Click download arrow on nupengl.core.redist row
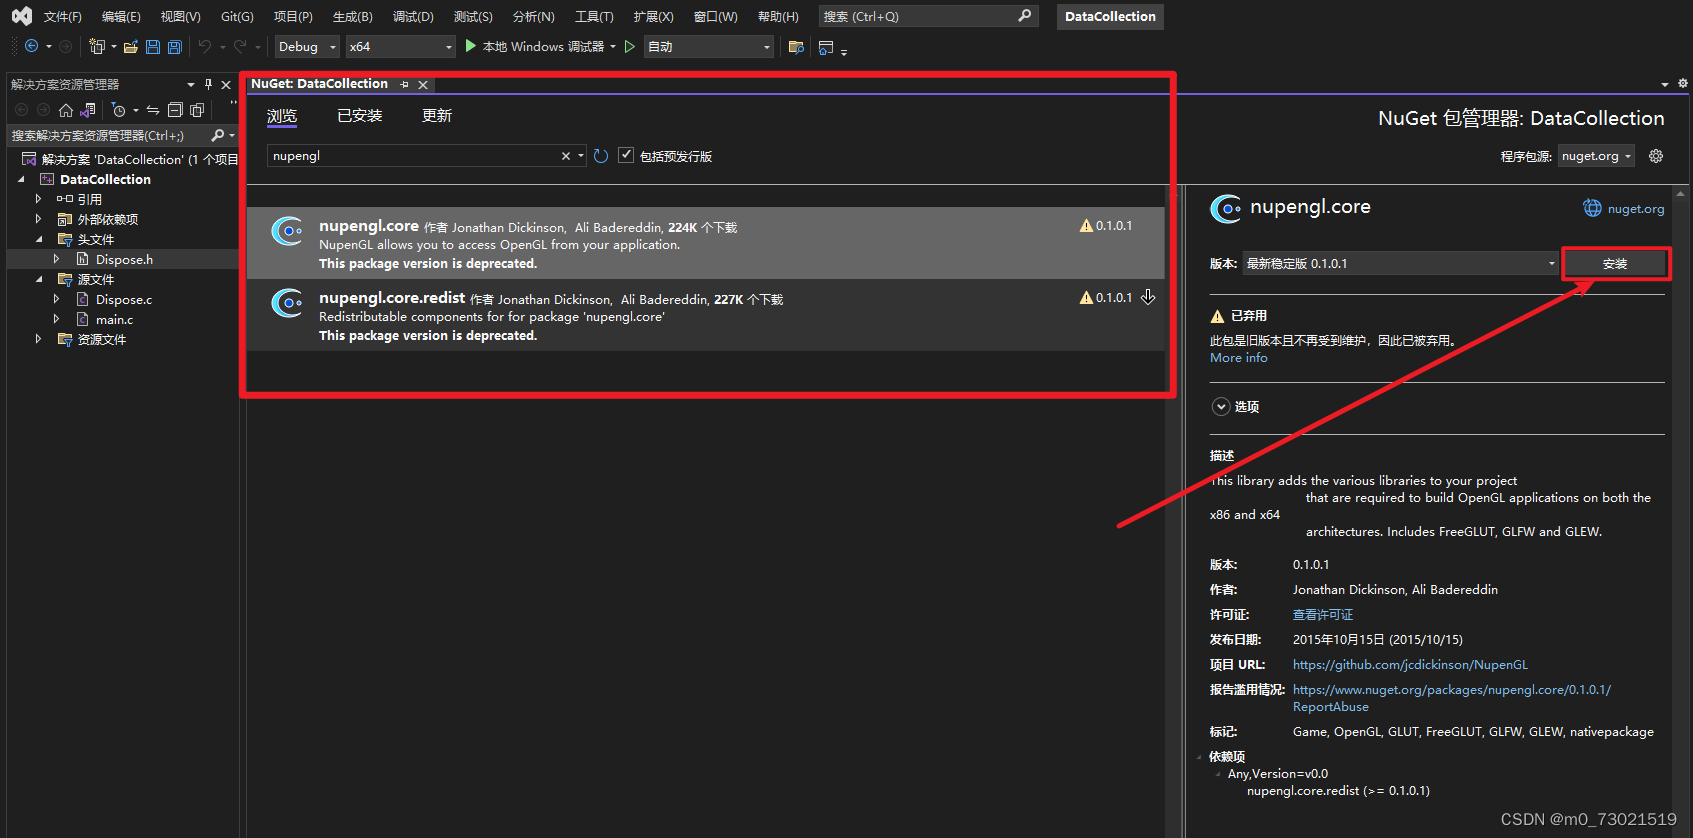The image size is (1693, 838). [x=1148, y=297]
